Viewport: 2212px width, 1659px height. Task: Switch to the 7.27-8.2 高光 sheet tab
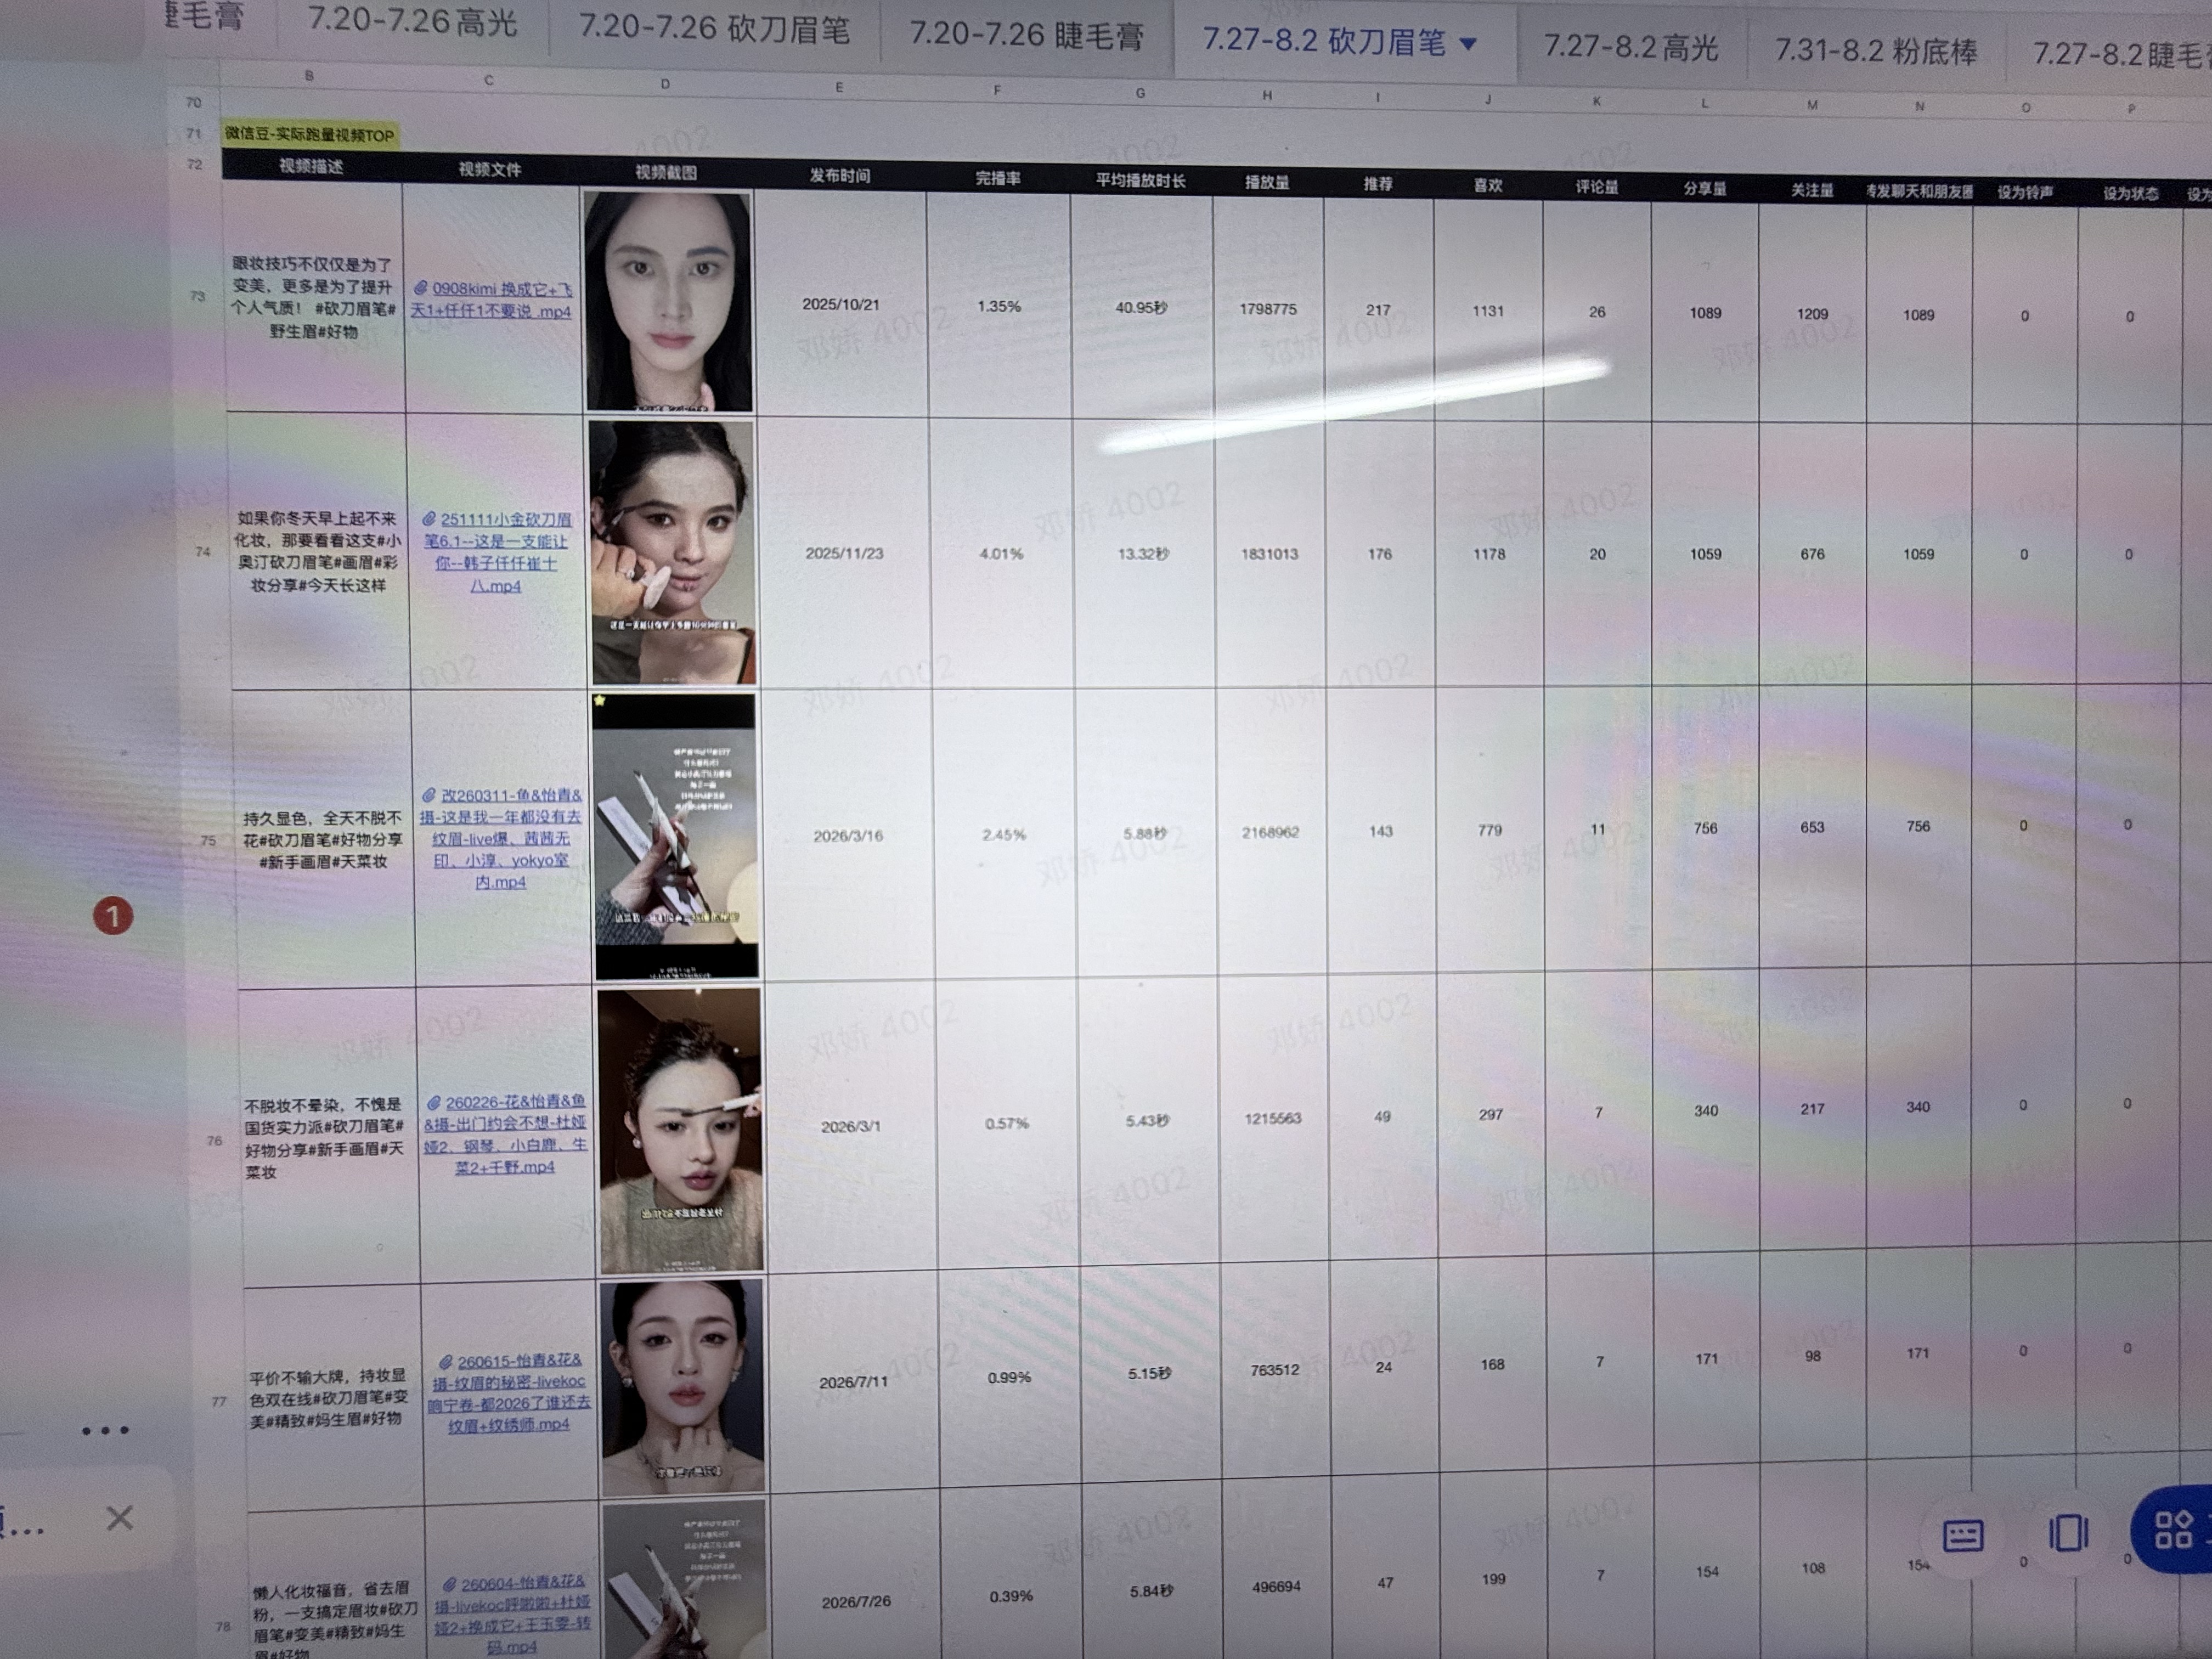1631,47
